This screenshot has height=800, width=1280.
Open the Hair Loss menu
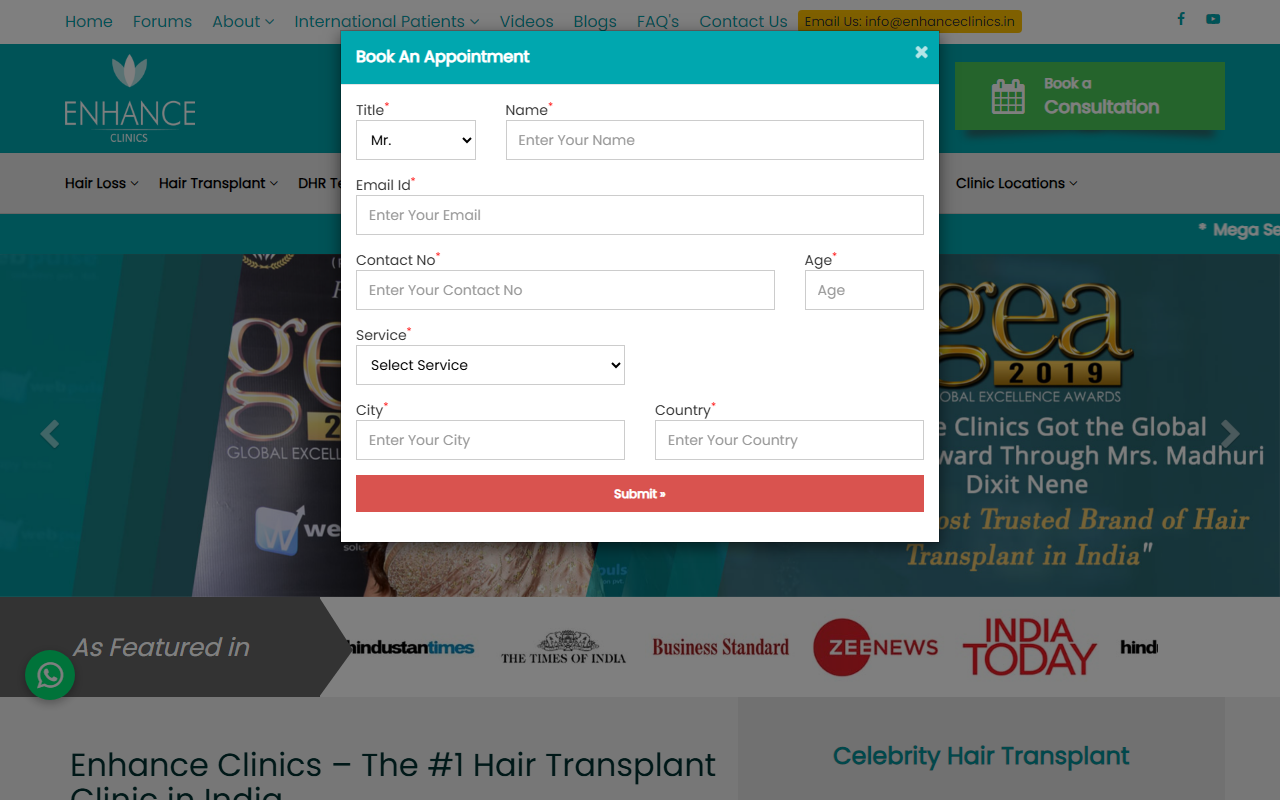pyautogui.click(x=102, y=183)
